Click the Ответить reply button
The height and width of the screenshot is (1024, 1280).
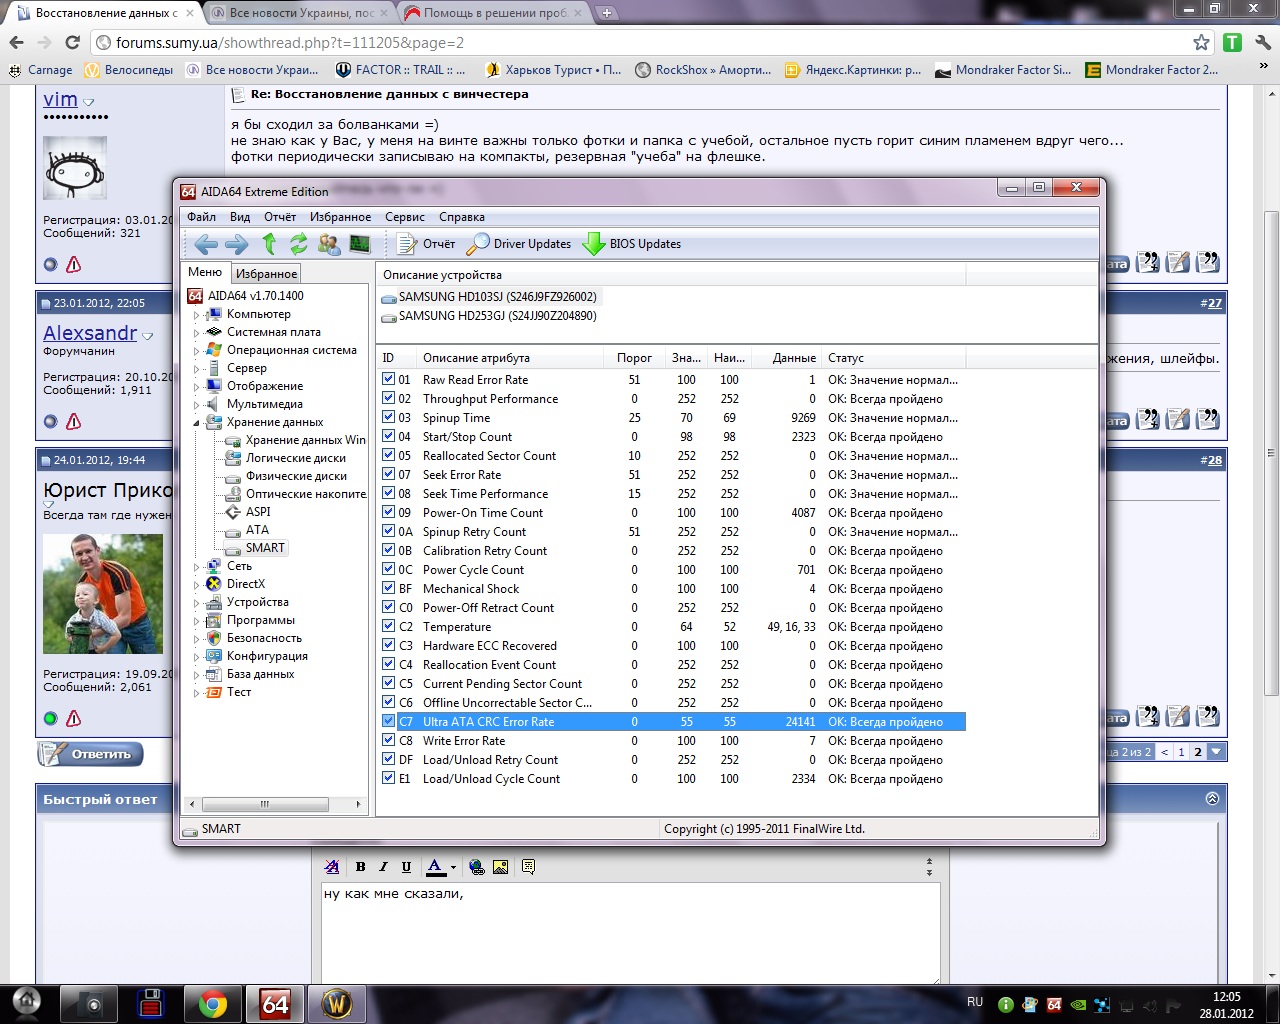click(91, 754)
